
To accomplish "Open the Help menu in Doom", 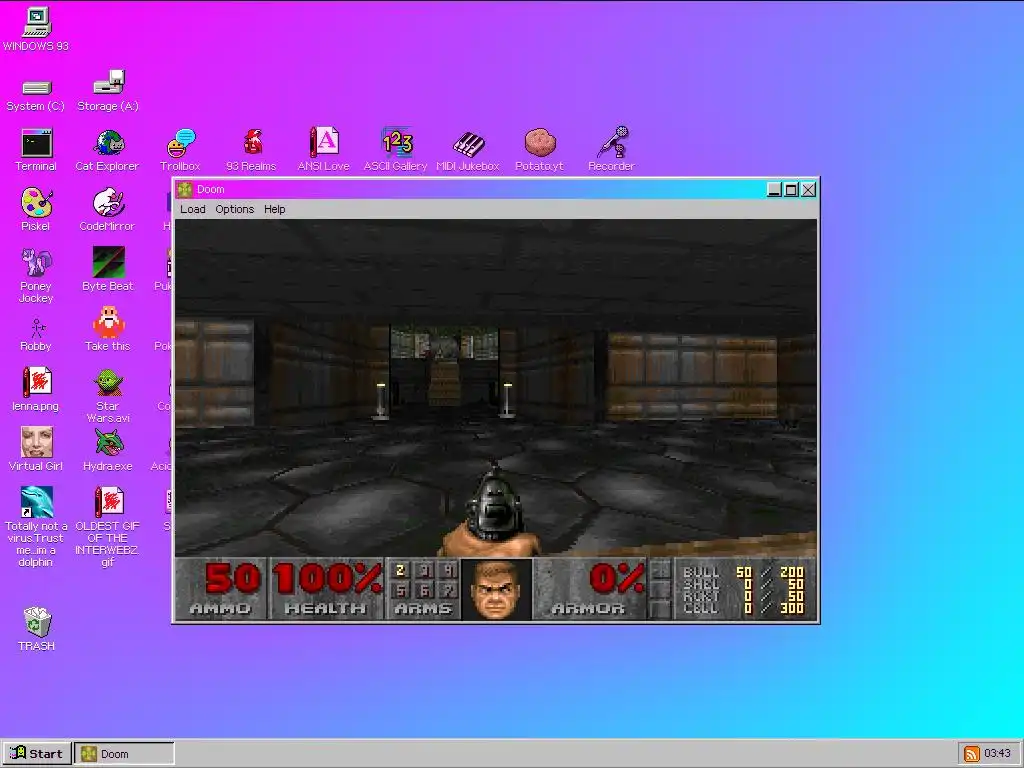I will tap(274, 209).
